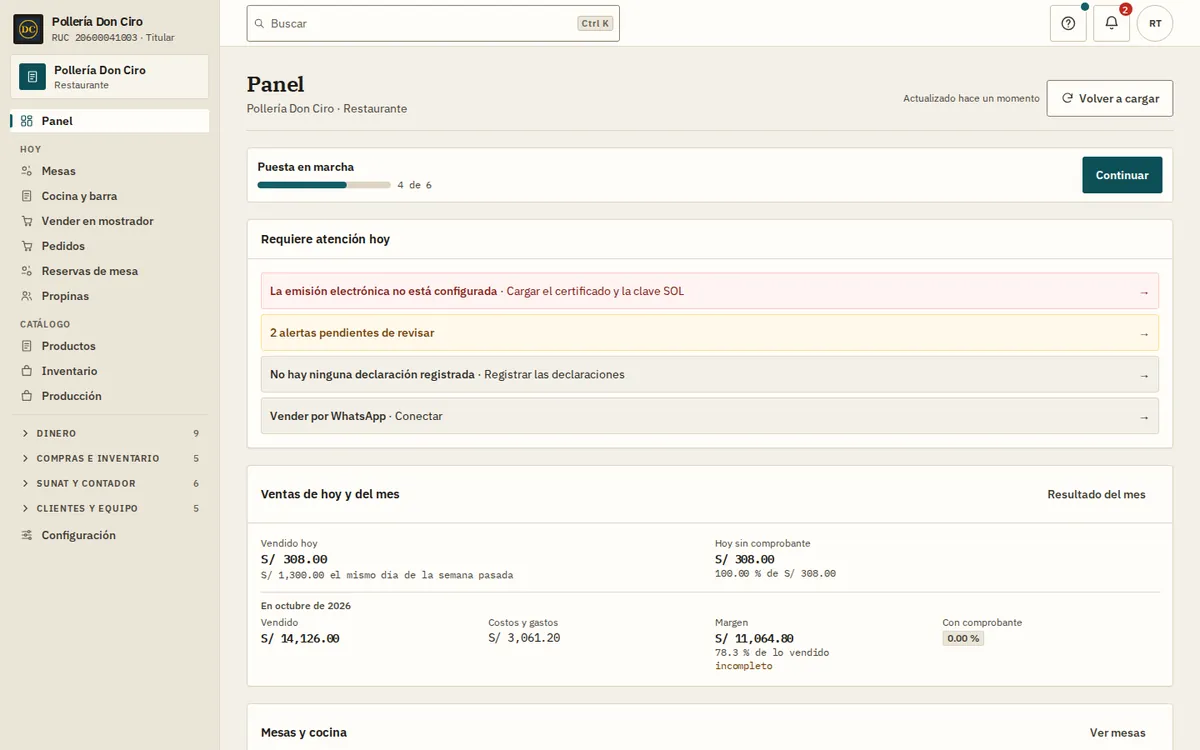Click the Cocina y barra icon
The height and width of the screenshot is (750, 1200).
[x=27, y=196]
